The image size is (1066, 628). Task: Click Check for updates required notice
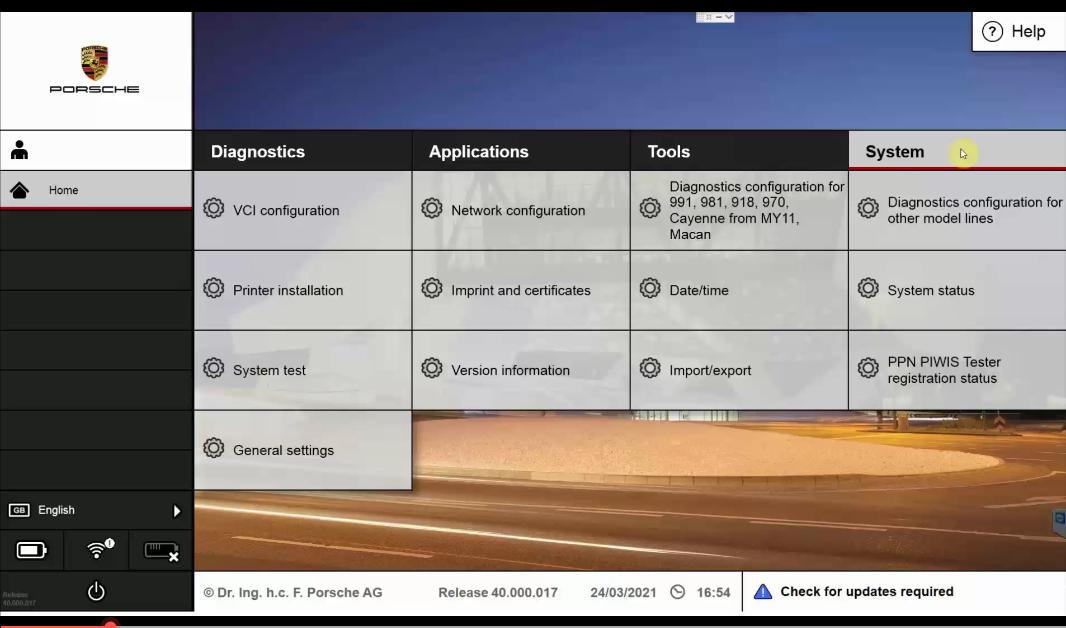coord(866,592)
